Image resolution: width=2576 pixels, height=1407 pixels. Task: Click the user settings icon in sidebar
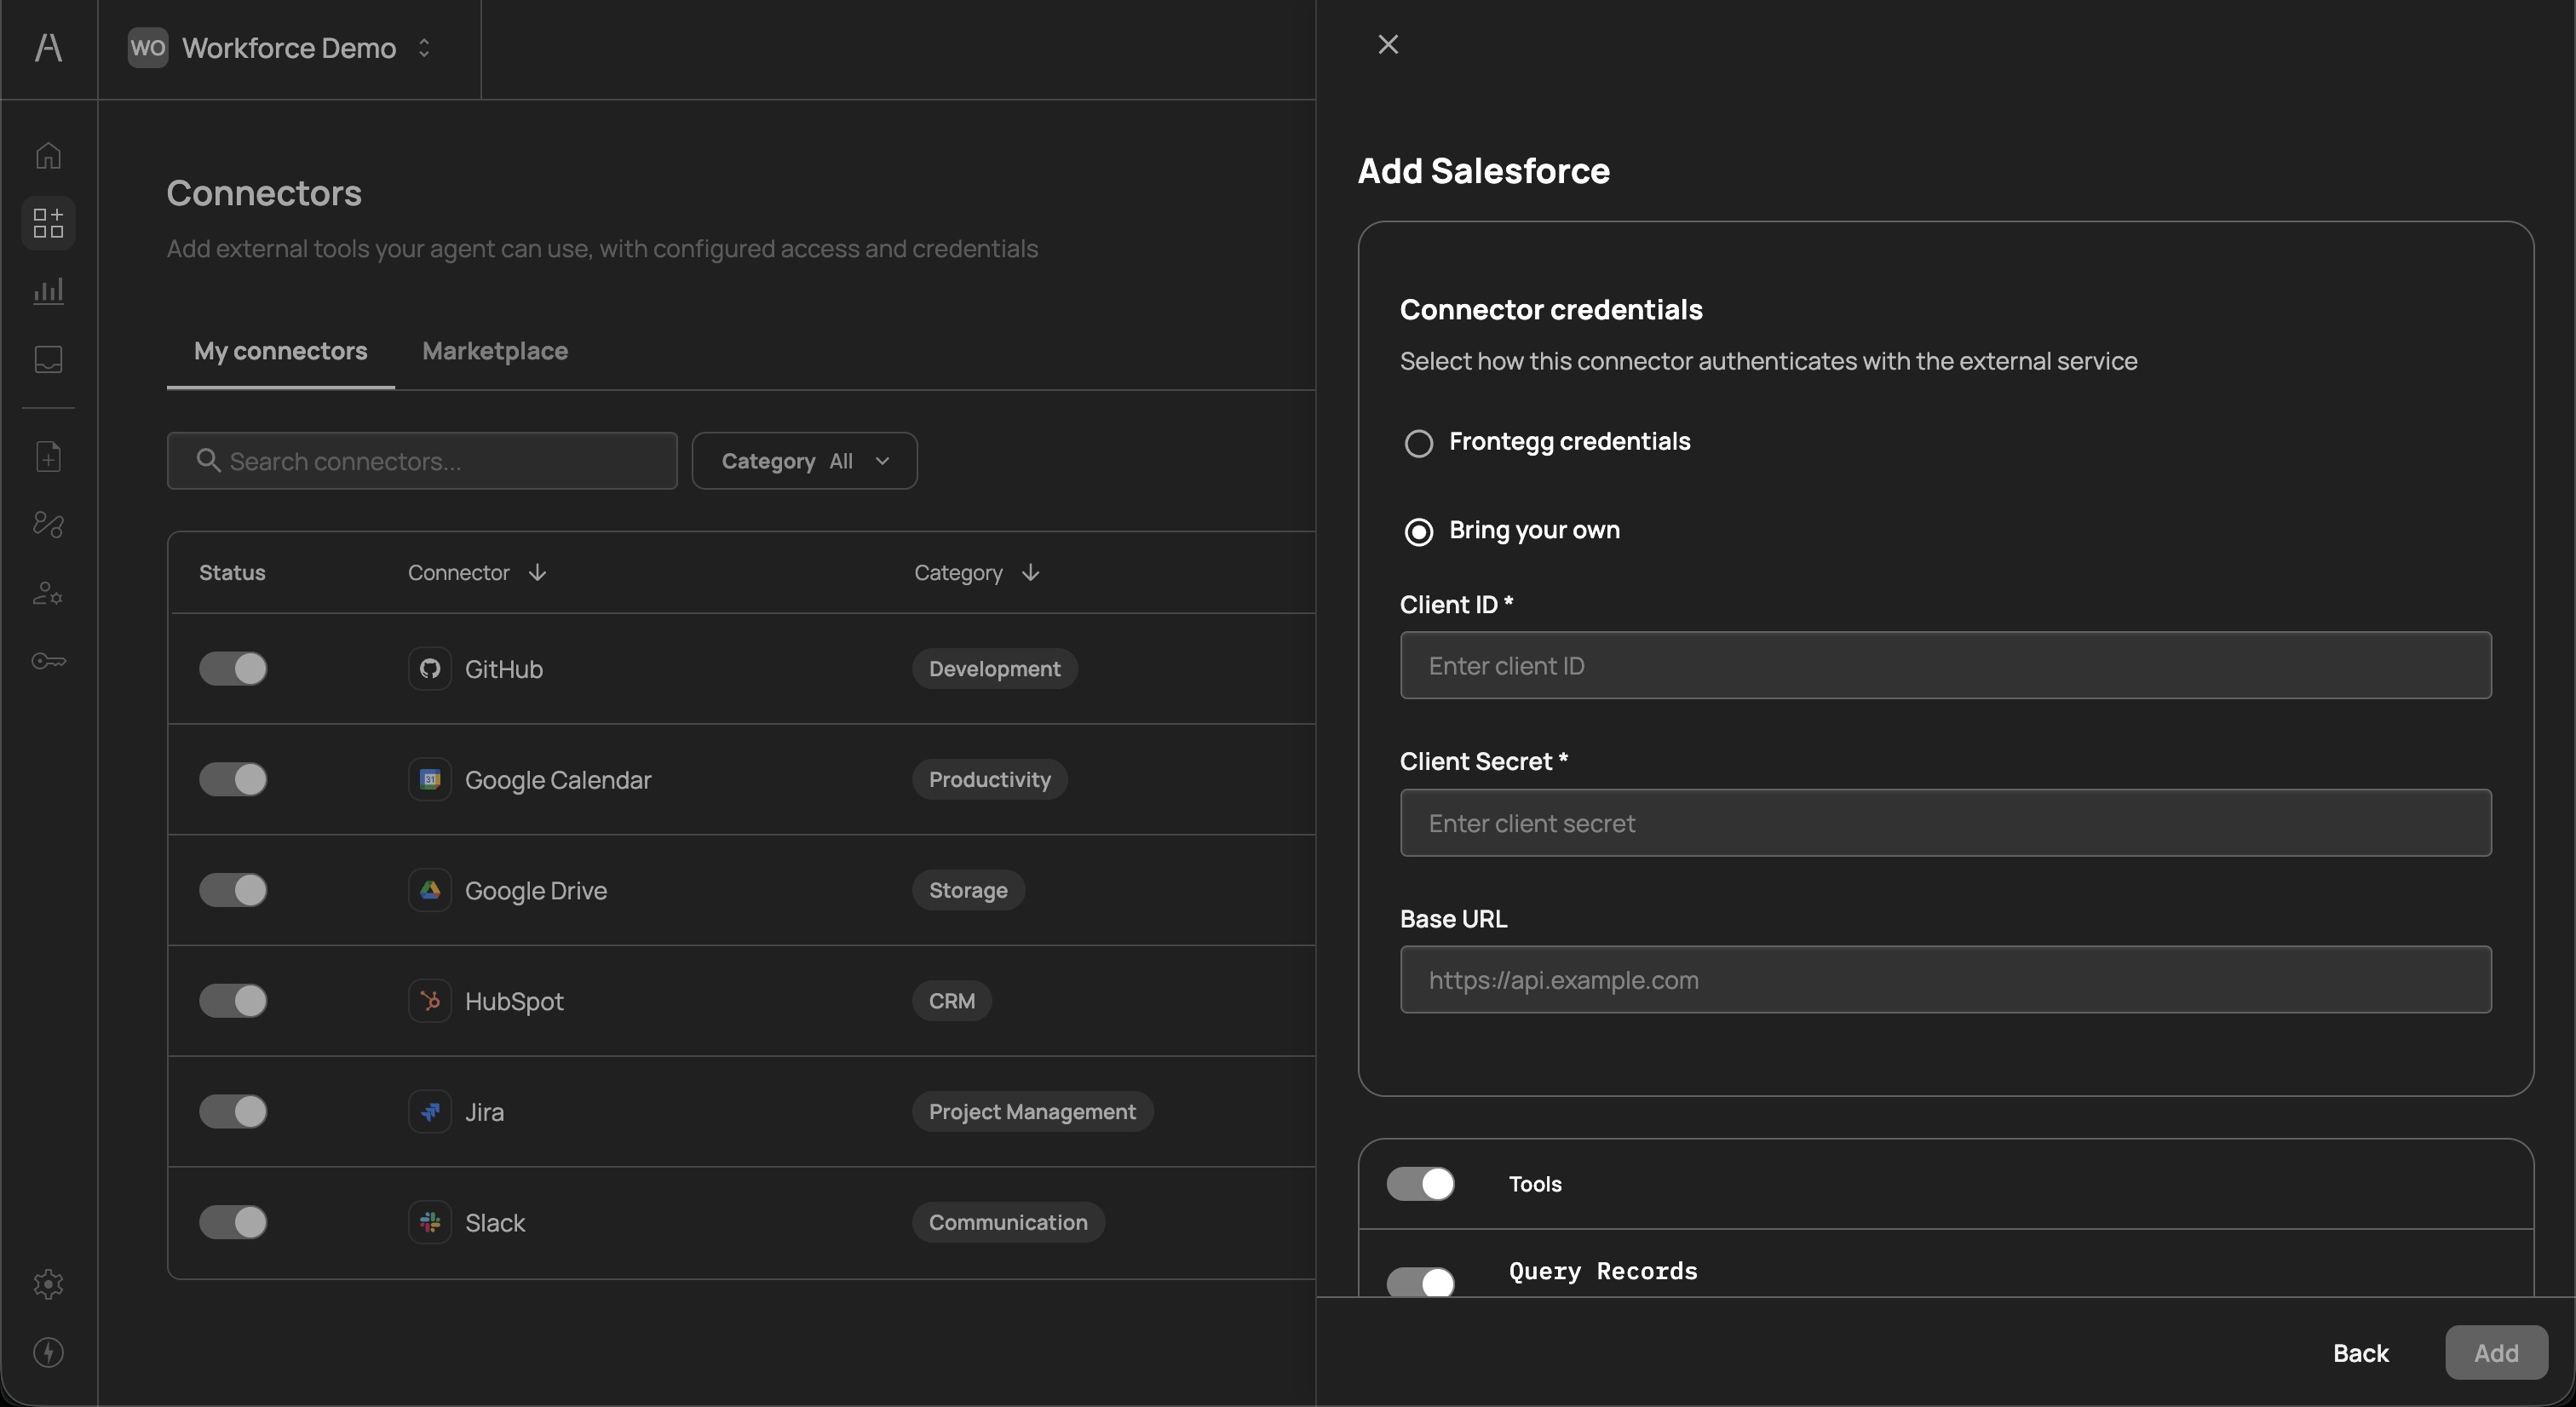(x=48, y=593)
